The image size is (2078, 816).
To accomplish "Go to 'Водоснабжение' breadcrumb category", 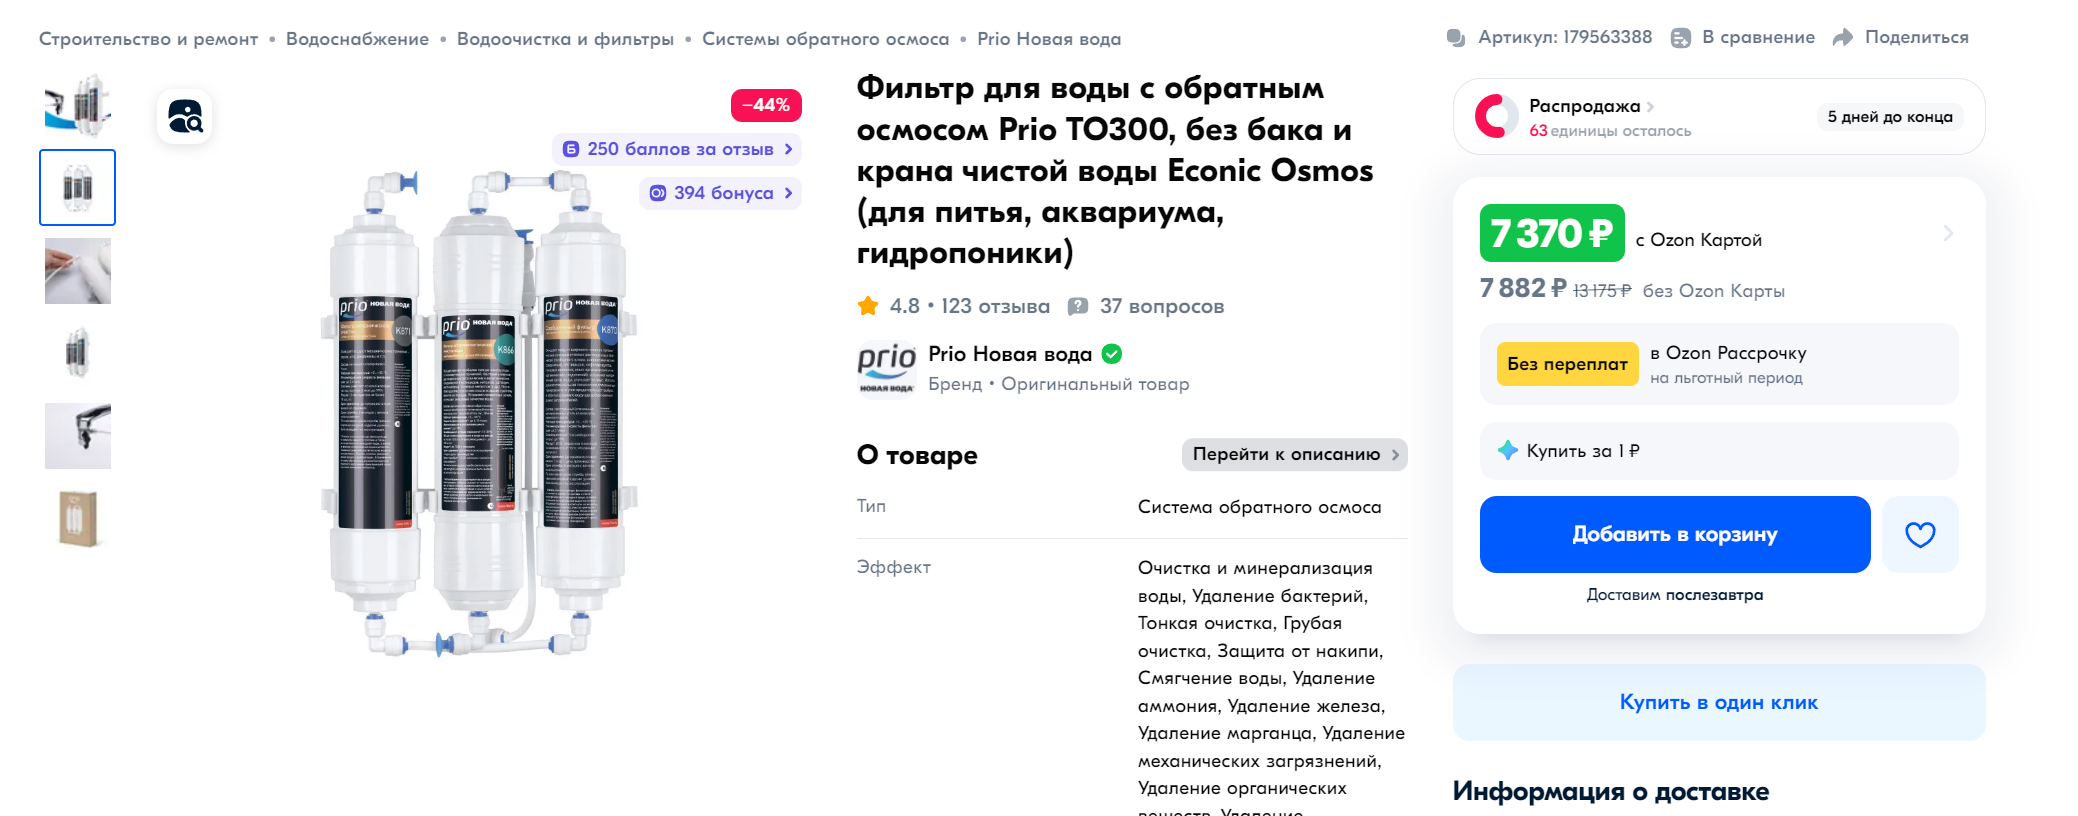I will [357, 39].
